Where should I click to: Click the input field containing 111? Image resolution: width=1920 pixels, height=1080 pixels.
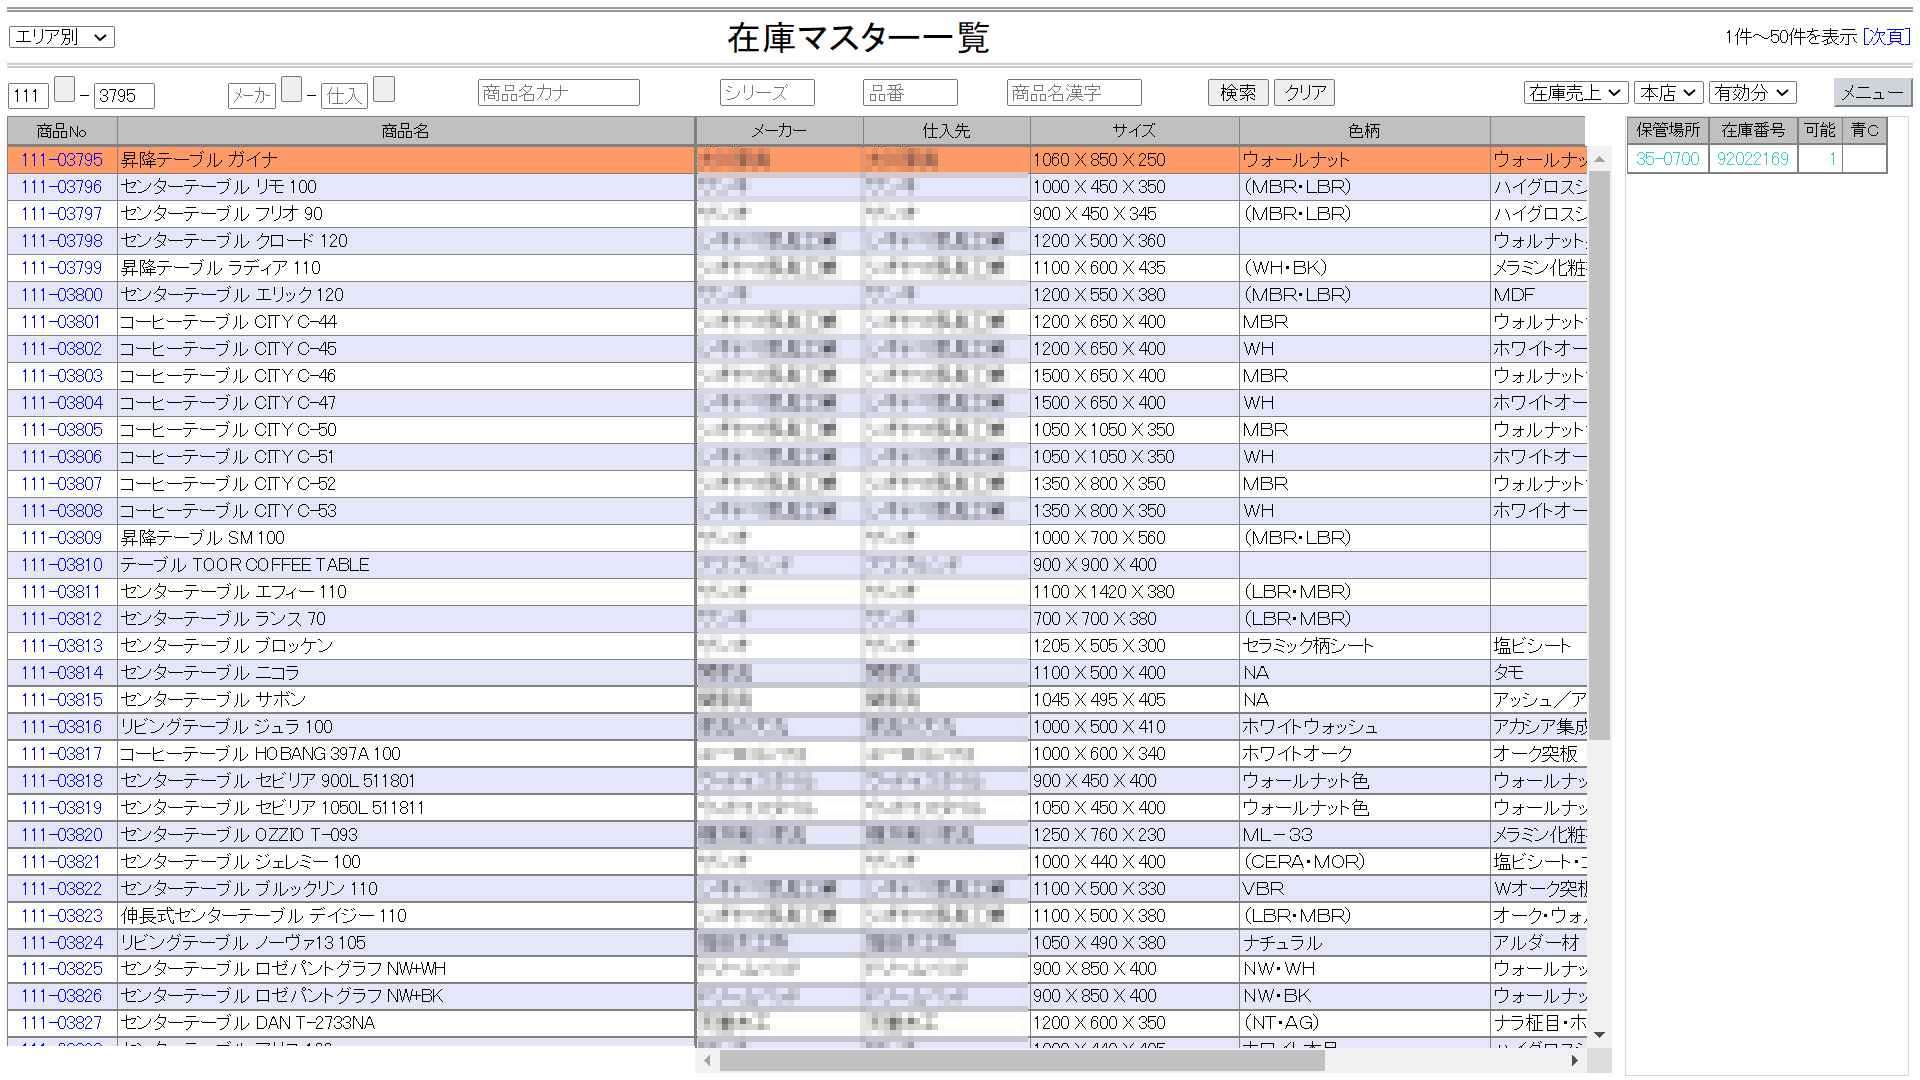pos(28,95)
